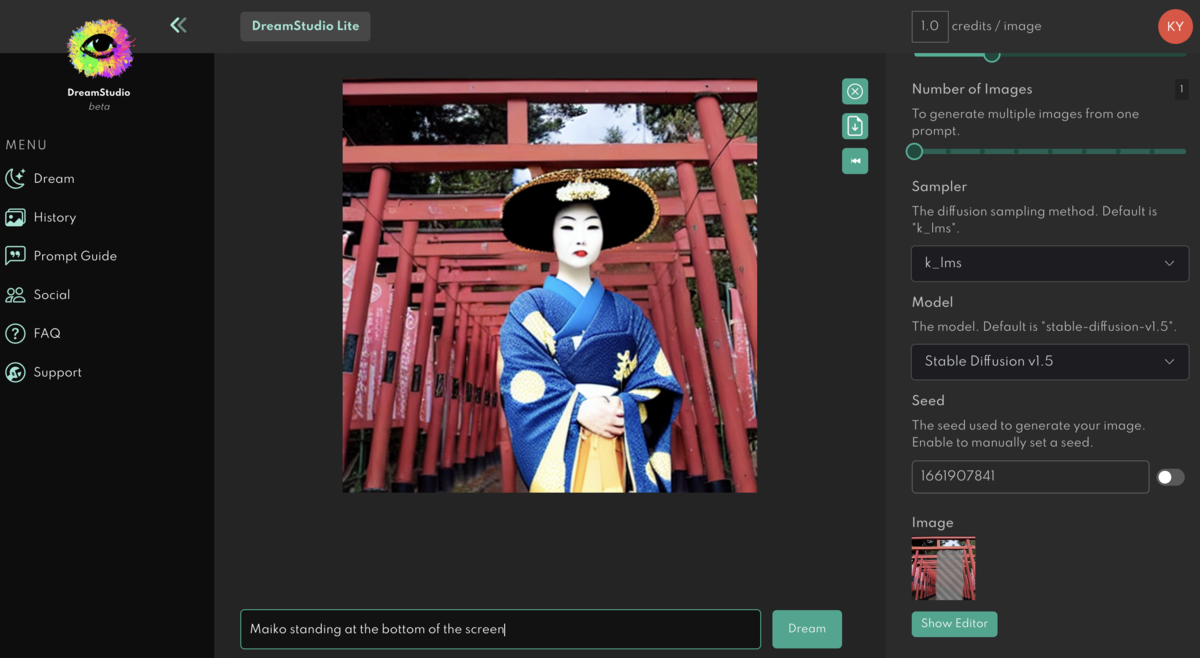Viewport: 1200px width, 658px height.
Task: Click Show Editor under the Image section
Action: 954,623
